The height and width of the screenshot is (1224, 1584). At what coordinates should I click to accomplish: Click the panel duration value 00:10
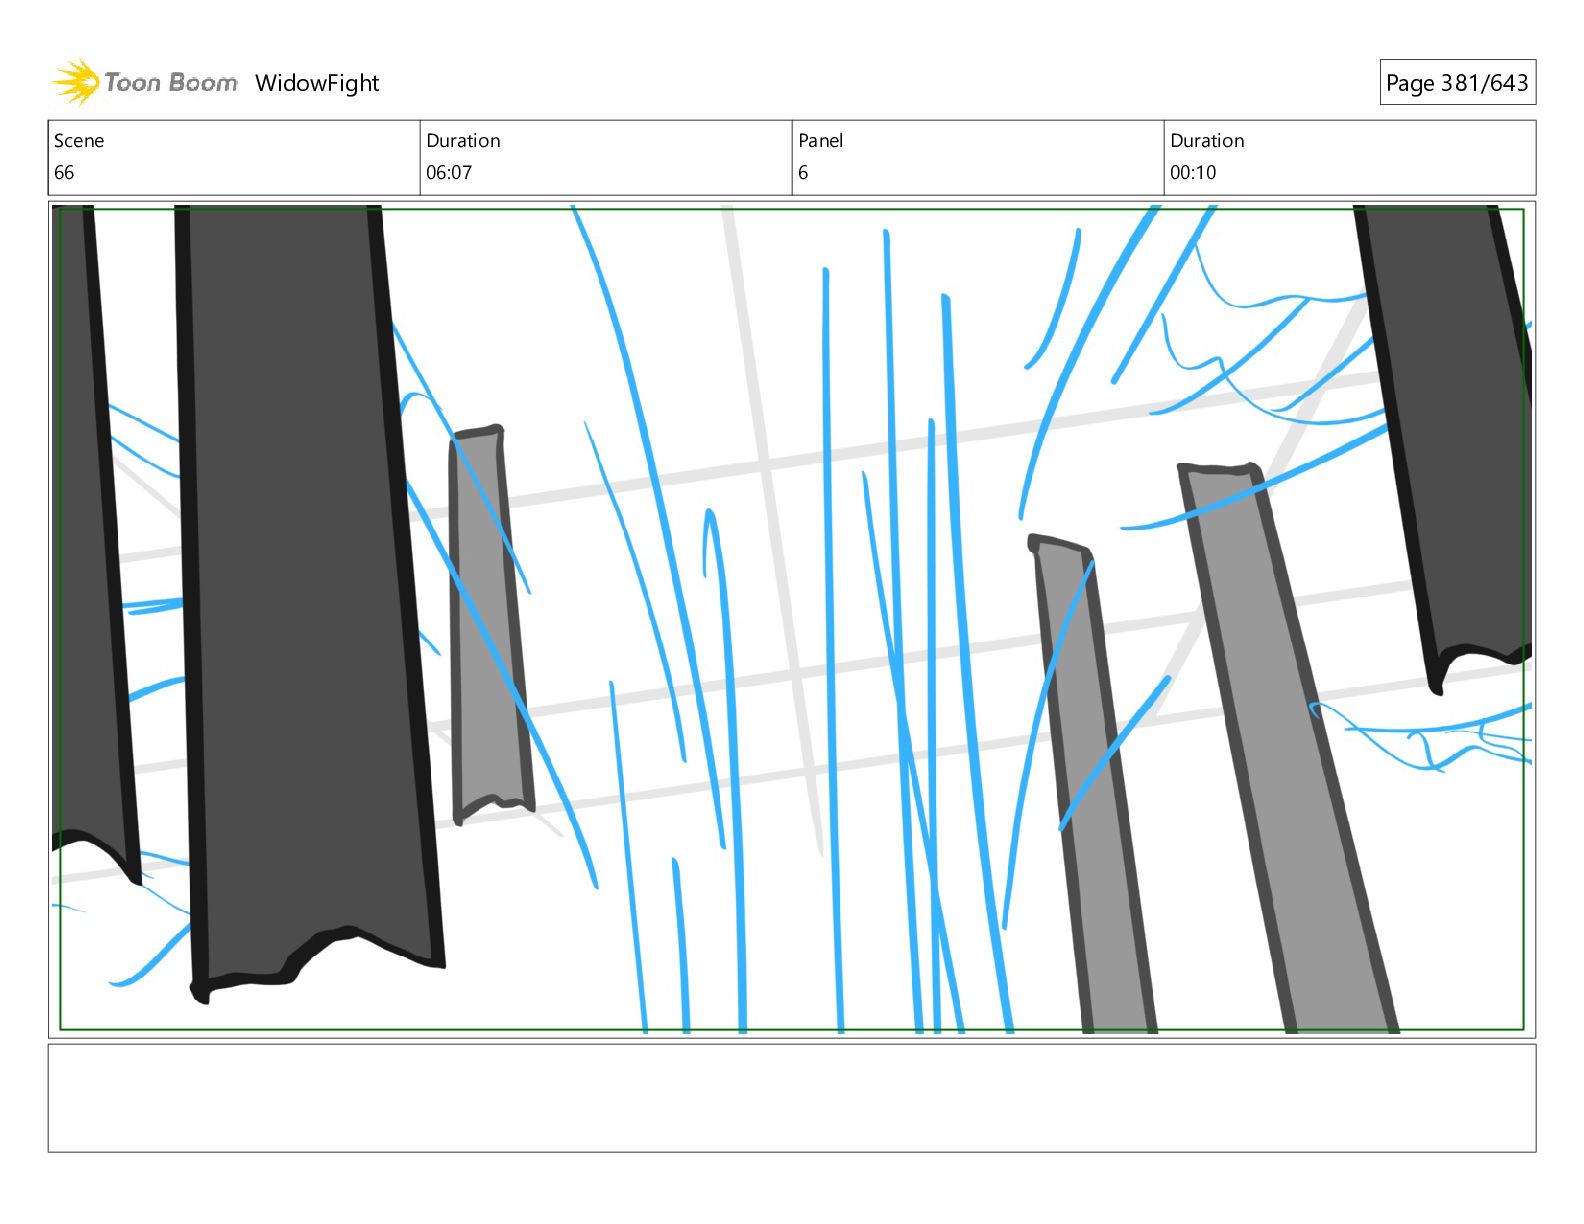[1193, 173]
